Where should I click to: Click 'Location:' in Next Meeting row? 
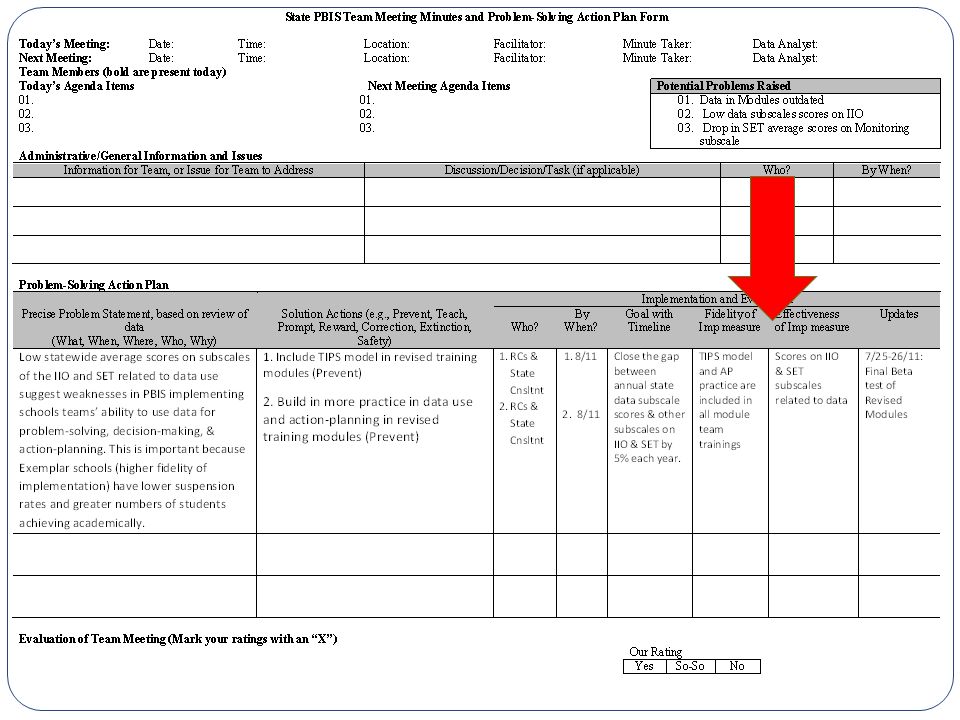point(386,58)
